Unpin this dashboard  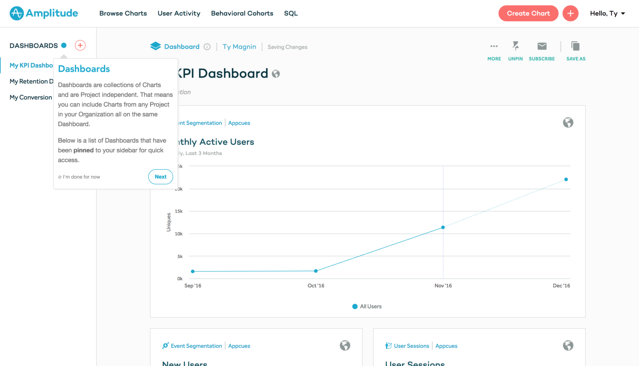point(515,51)
